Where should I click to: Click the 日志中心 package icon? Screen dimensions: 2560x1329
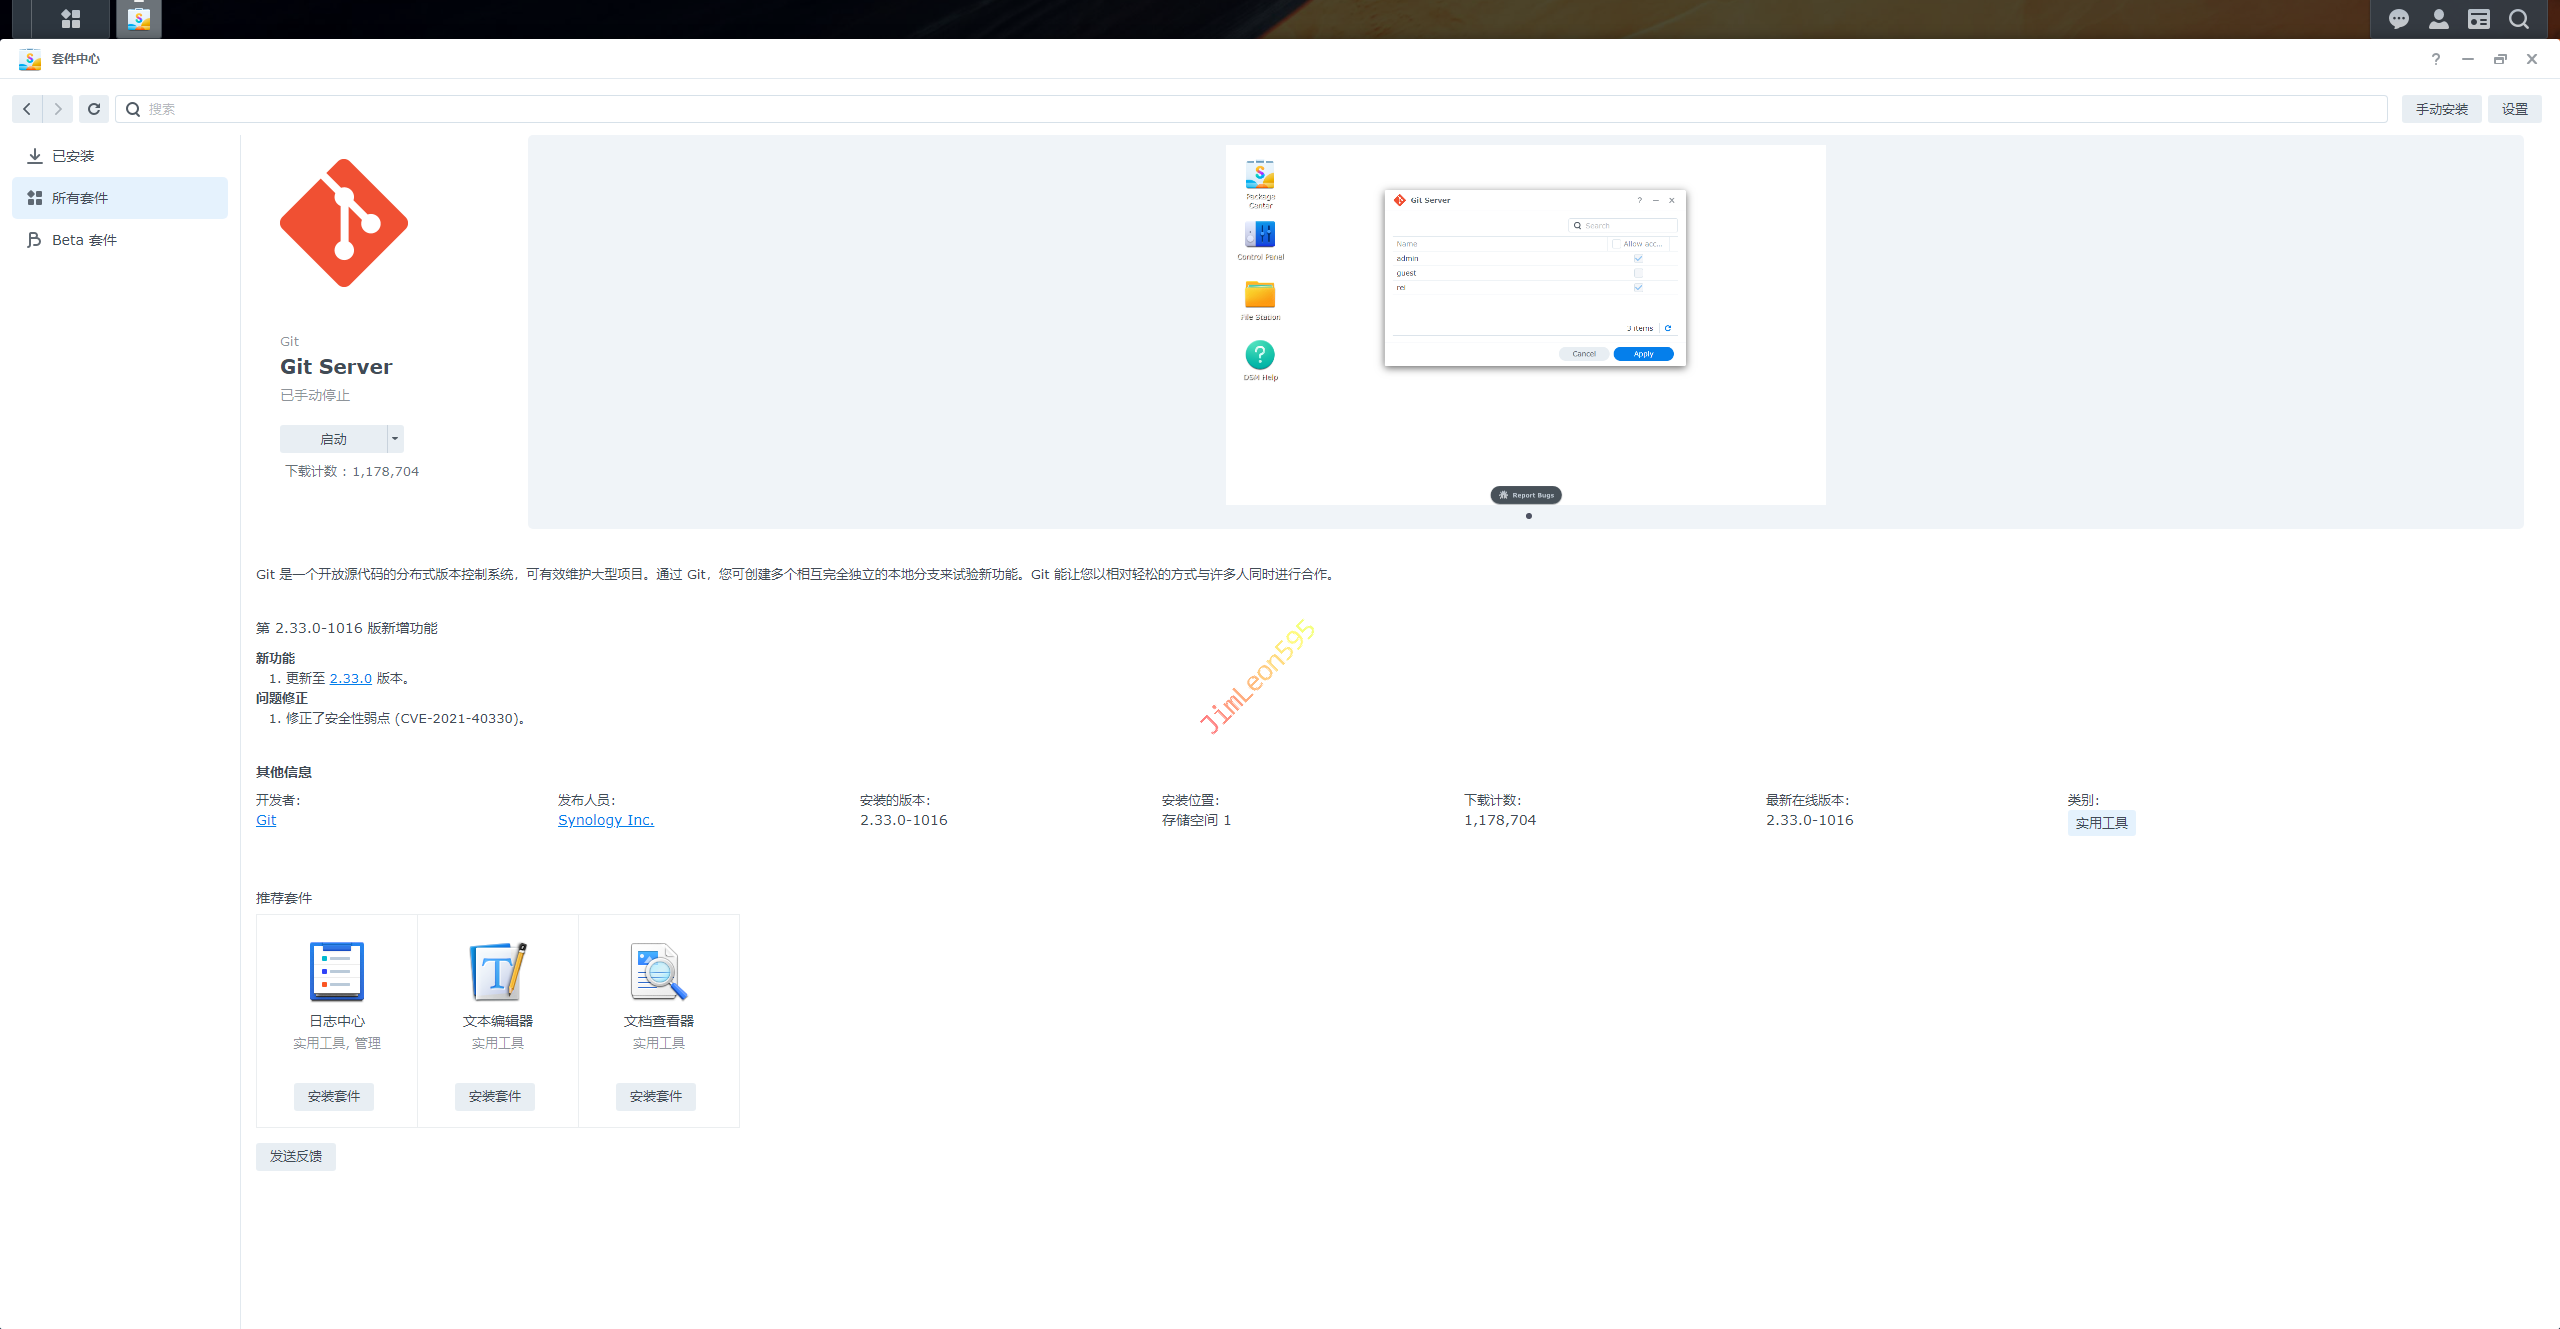point(337,971)
